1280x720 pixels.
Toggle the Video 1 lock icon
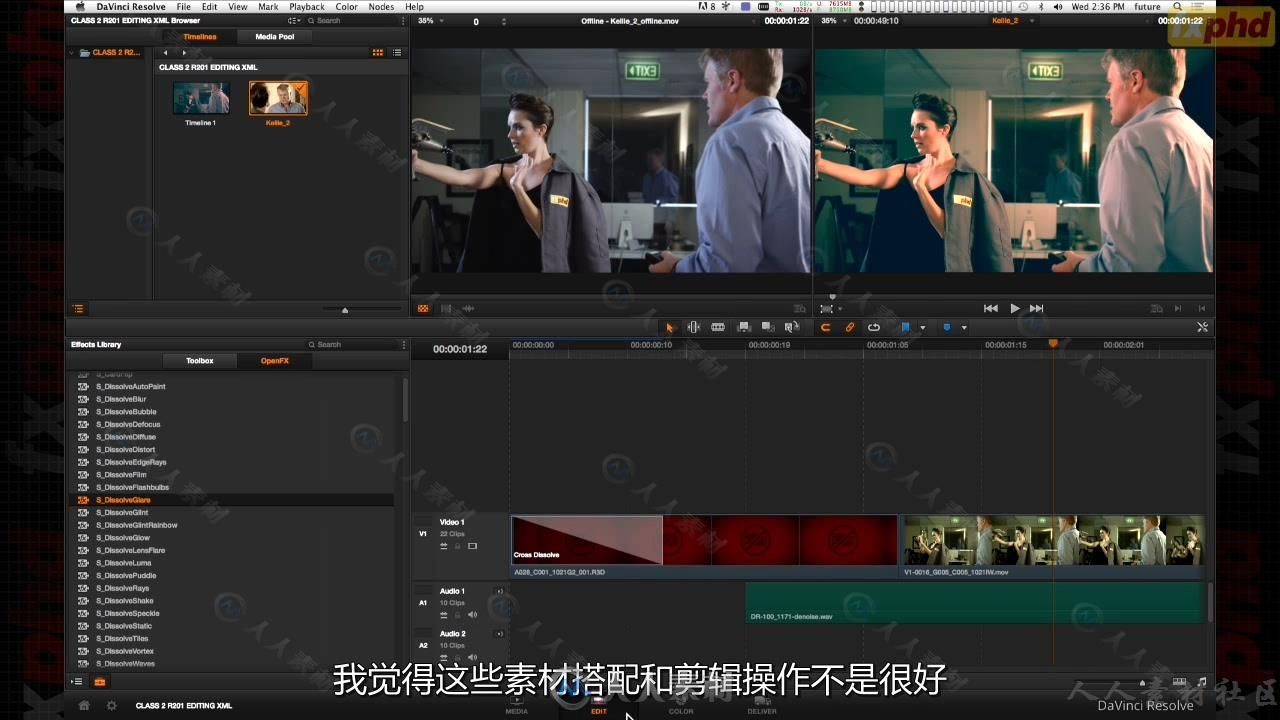tap(458, 546)
